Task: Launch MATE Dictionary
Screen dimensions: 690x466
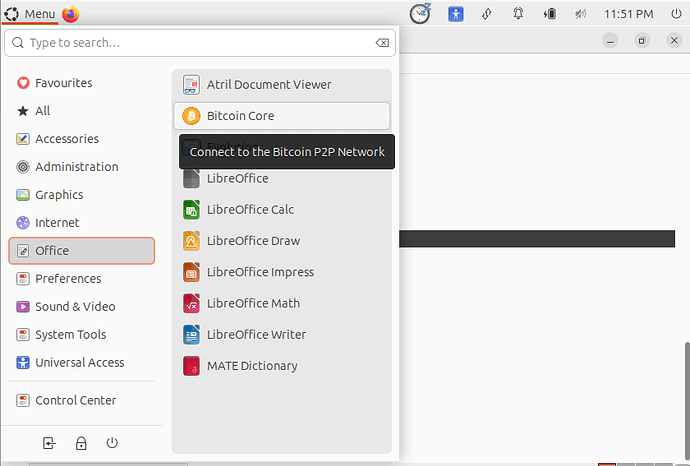Action: 282,366
